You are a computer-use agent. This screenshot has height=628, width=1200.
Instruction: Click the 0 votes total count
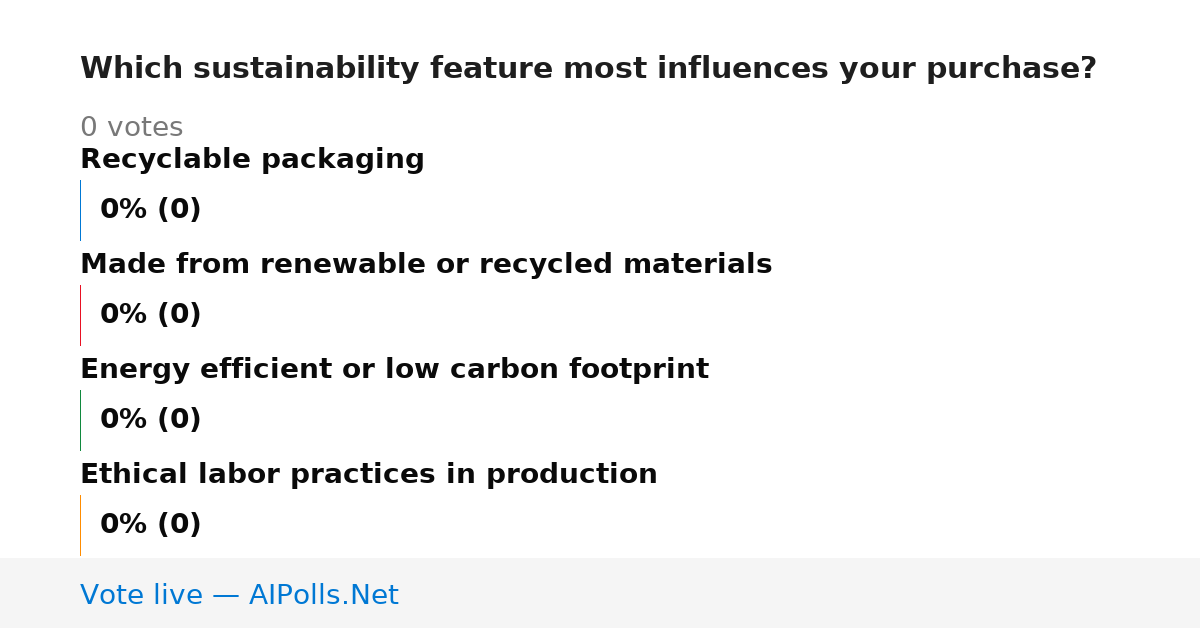131,128
